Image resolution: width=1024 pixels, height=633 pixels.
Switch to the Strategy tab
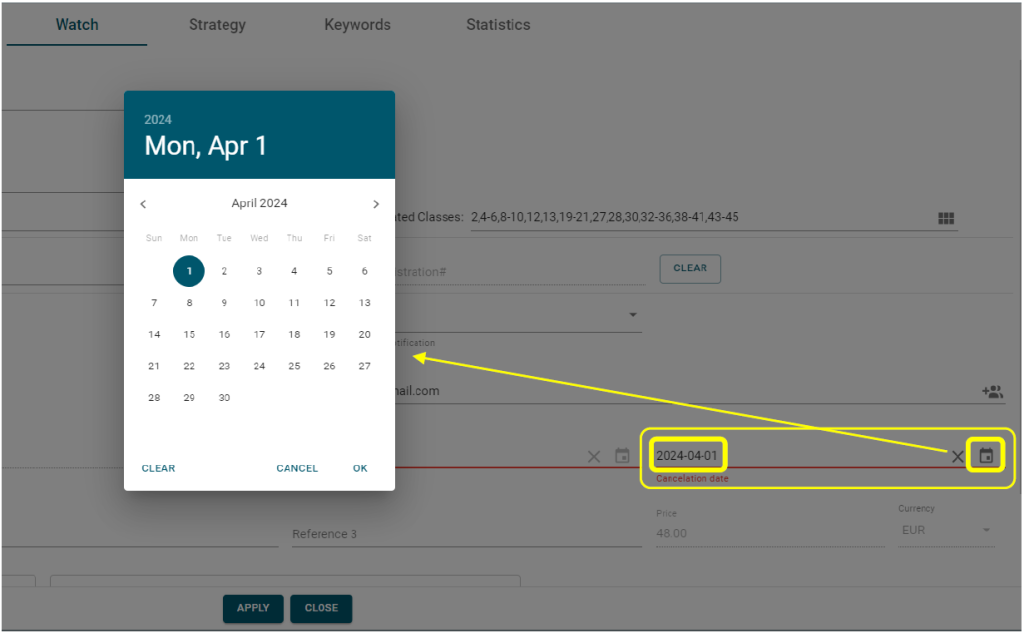point(217,25)
